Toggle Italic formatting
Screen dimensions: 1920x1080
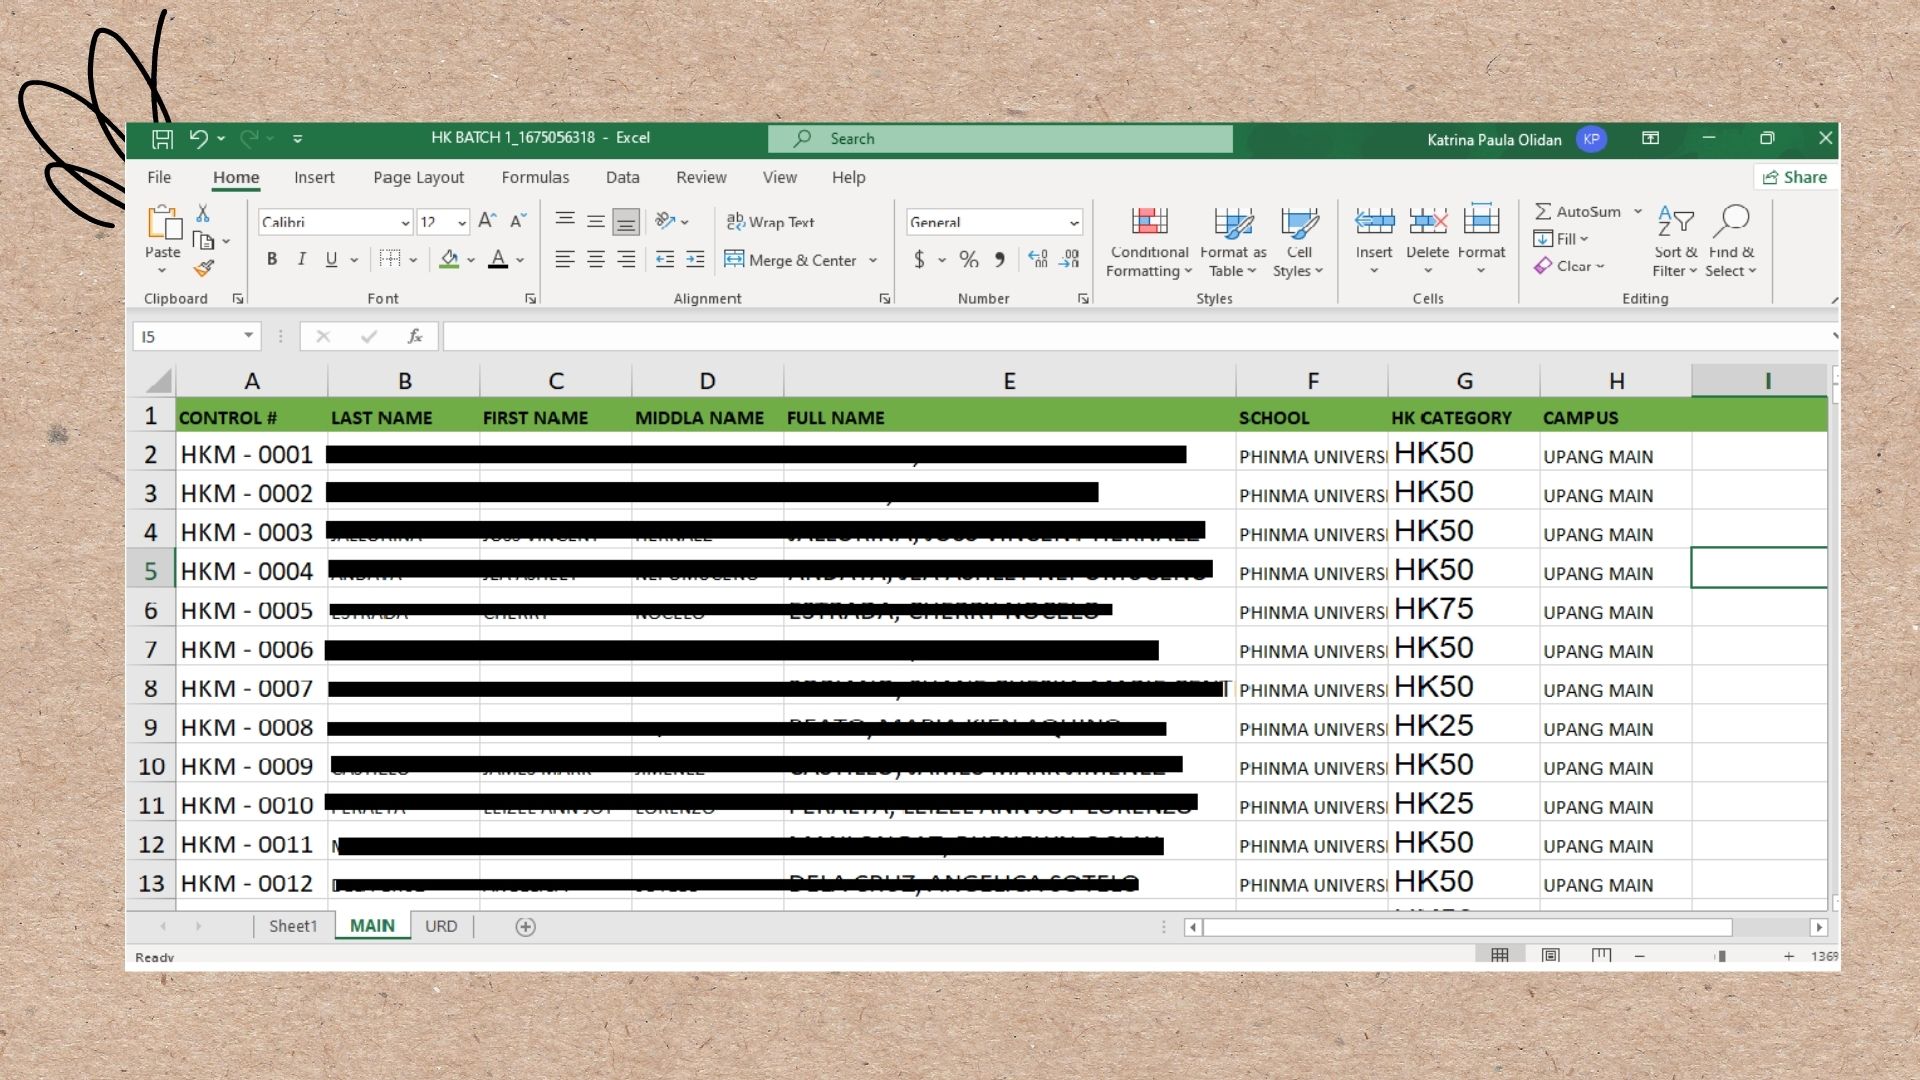tap(302, 260)
